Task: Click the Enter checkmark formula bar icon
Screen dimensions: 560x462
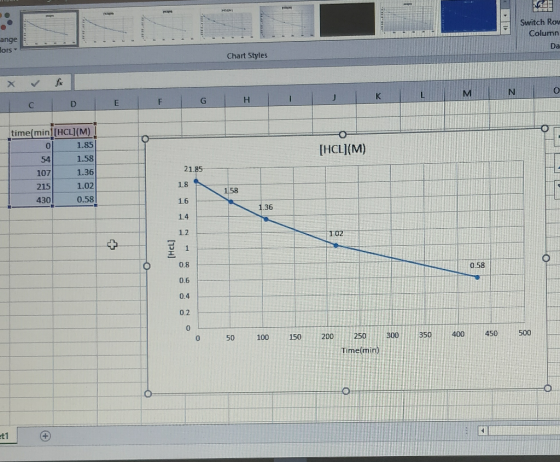Action: [35, 84]
